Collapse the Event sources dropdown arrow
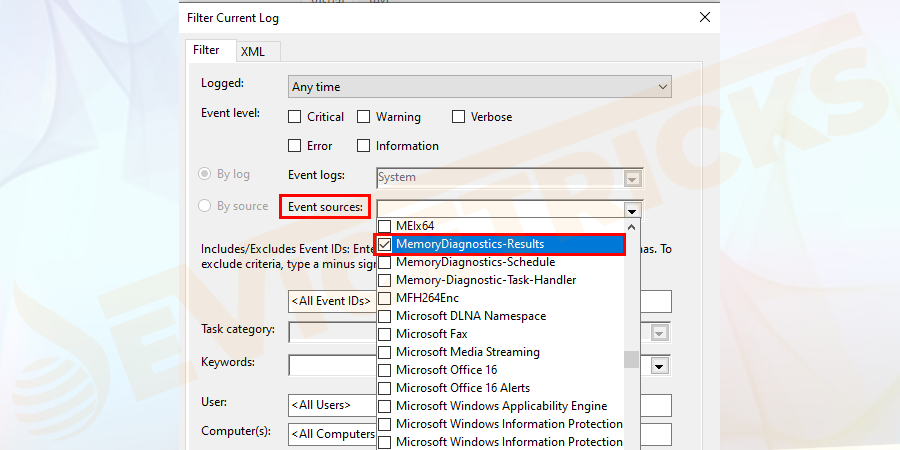The image size is (900, 450). pyautogui.click(x=632, y=210)
